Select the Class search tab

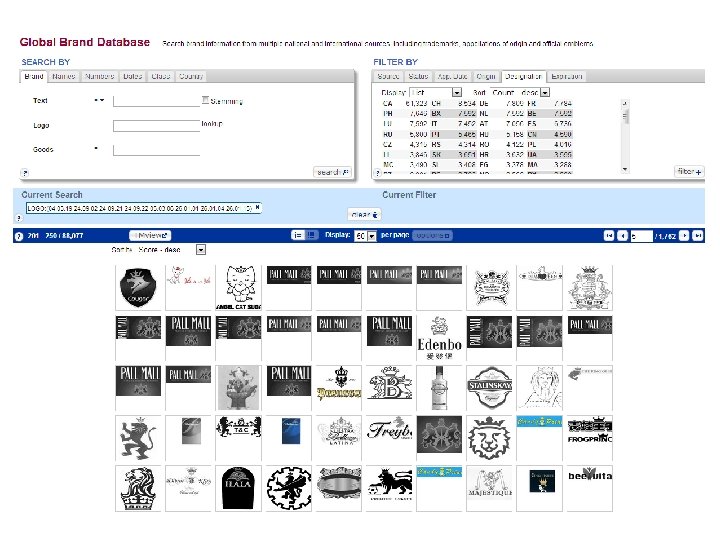click(x=161, y=76)
